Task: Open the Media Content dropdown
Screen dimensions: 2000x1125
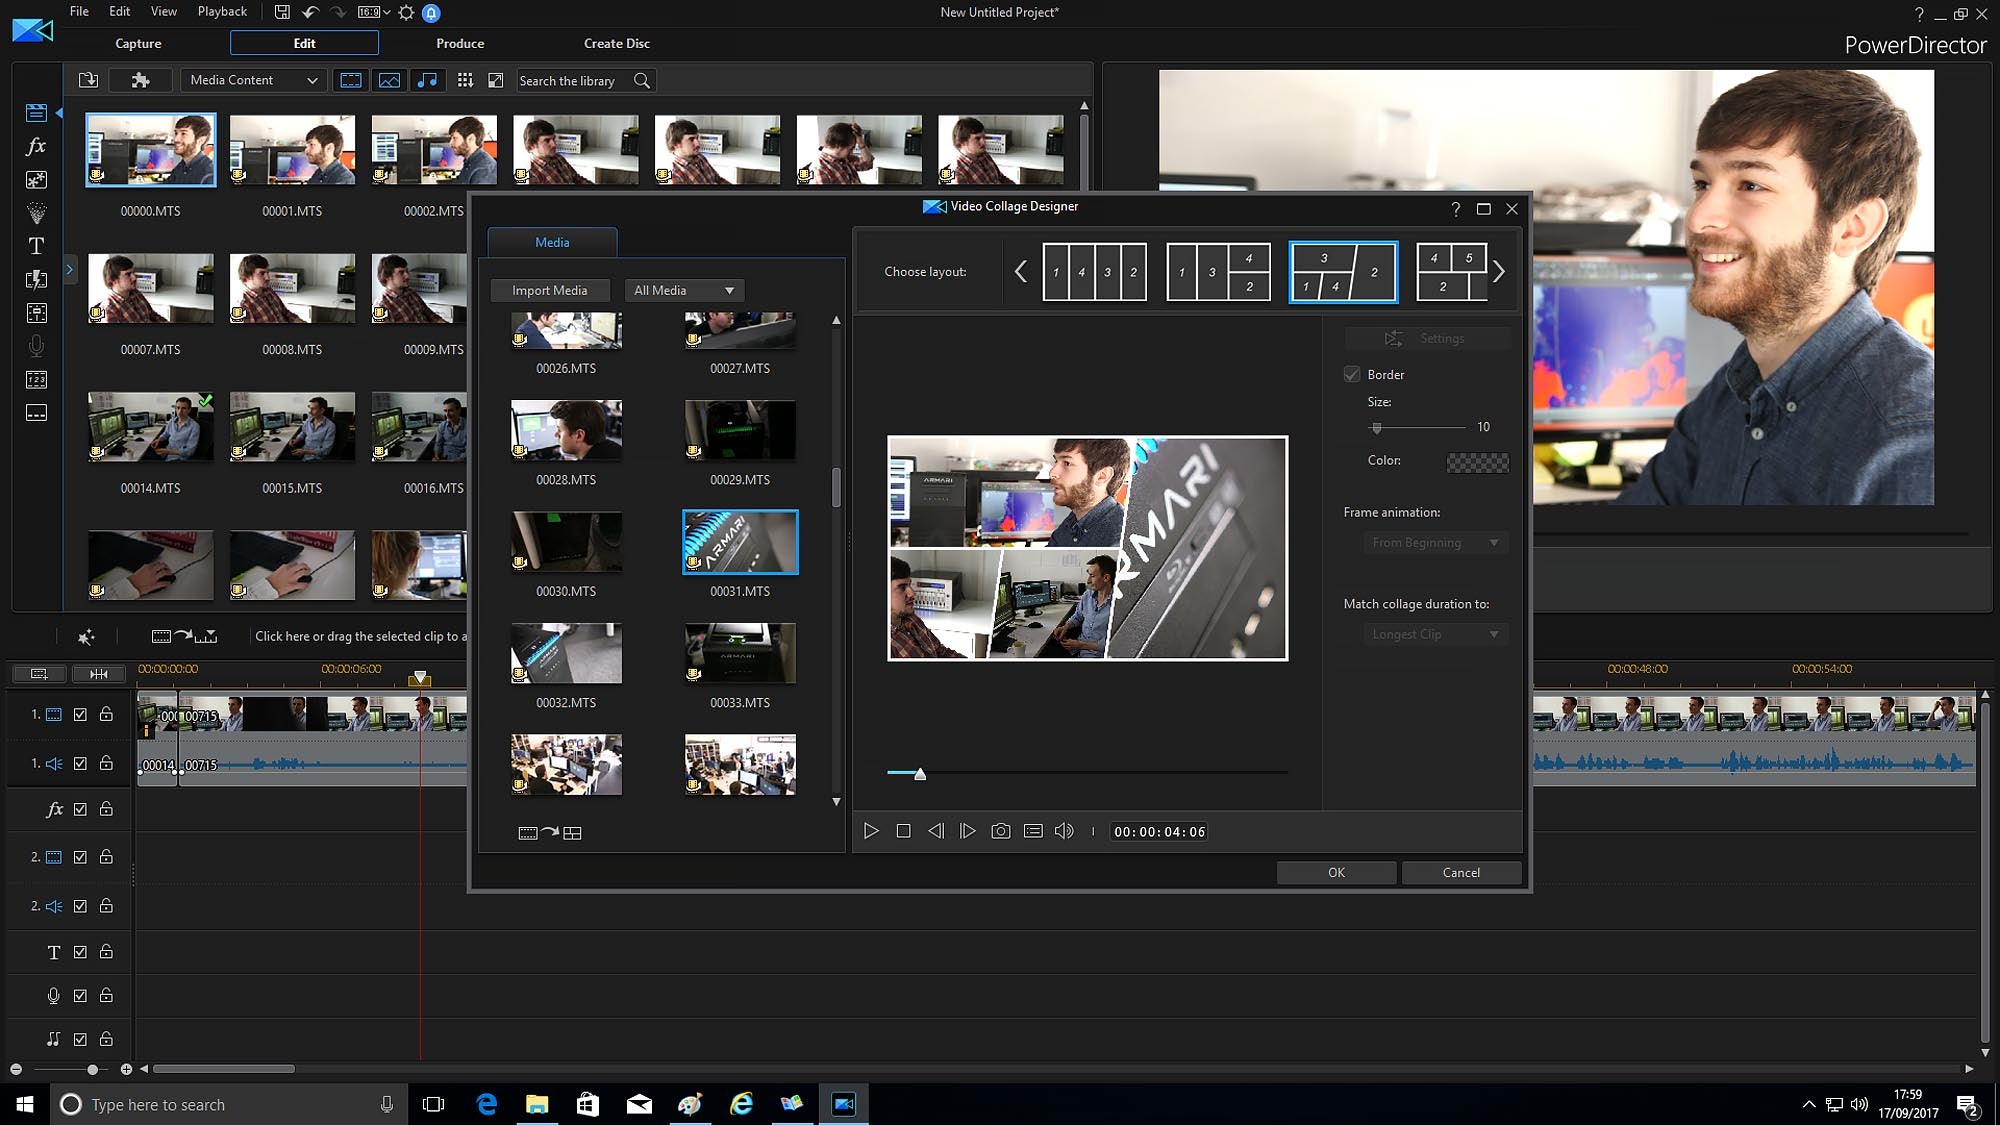Action: coord(253,80)
